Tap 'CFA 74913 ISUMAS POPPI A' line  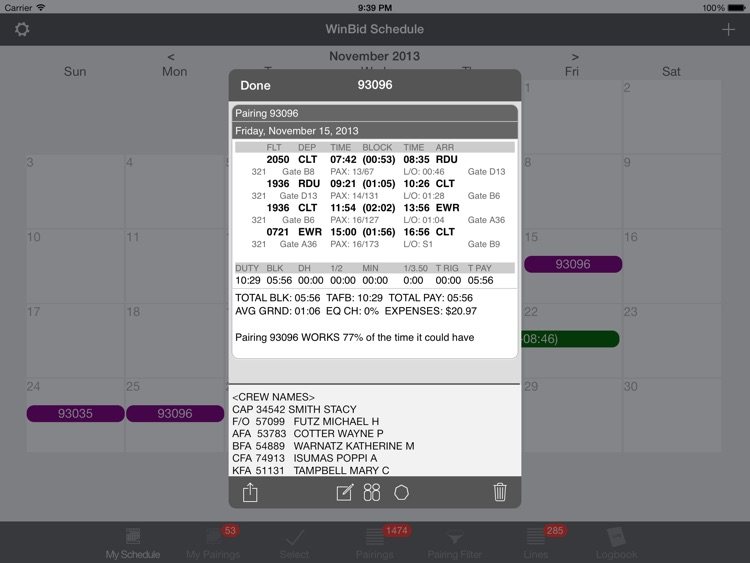[x=305, y=458]
